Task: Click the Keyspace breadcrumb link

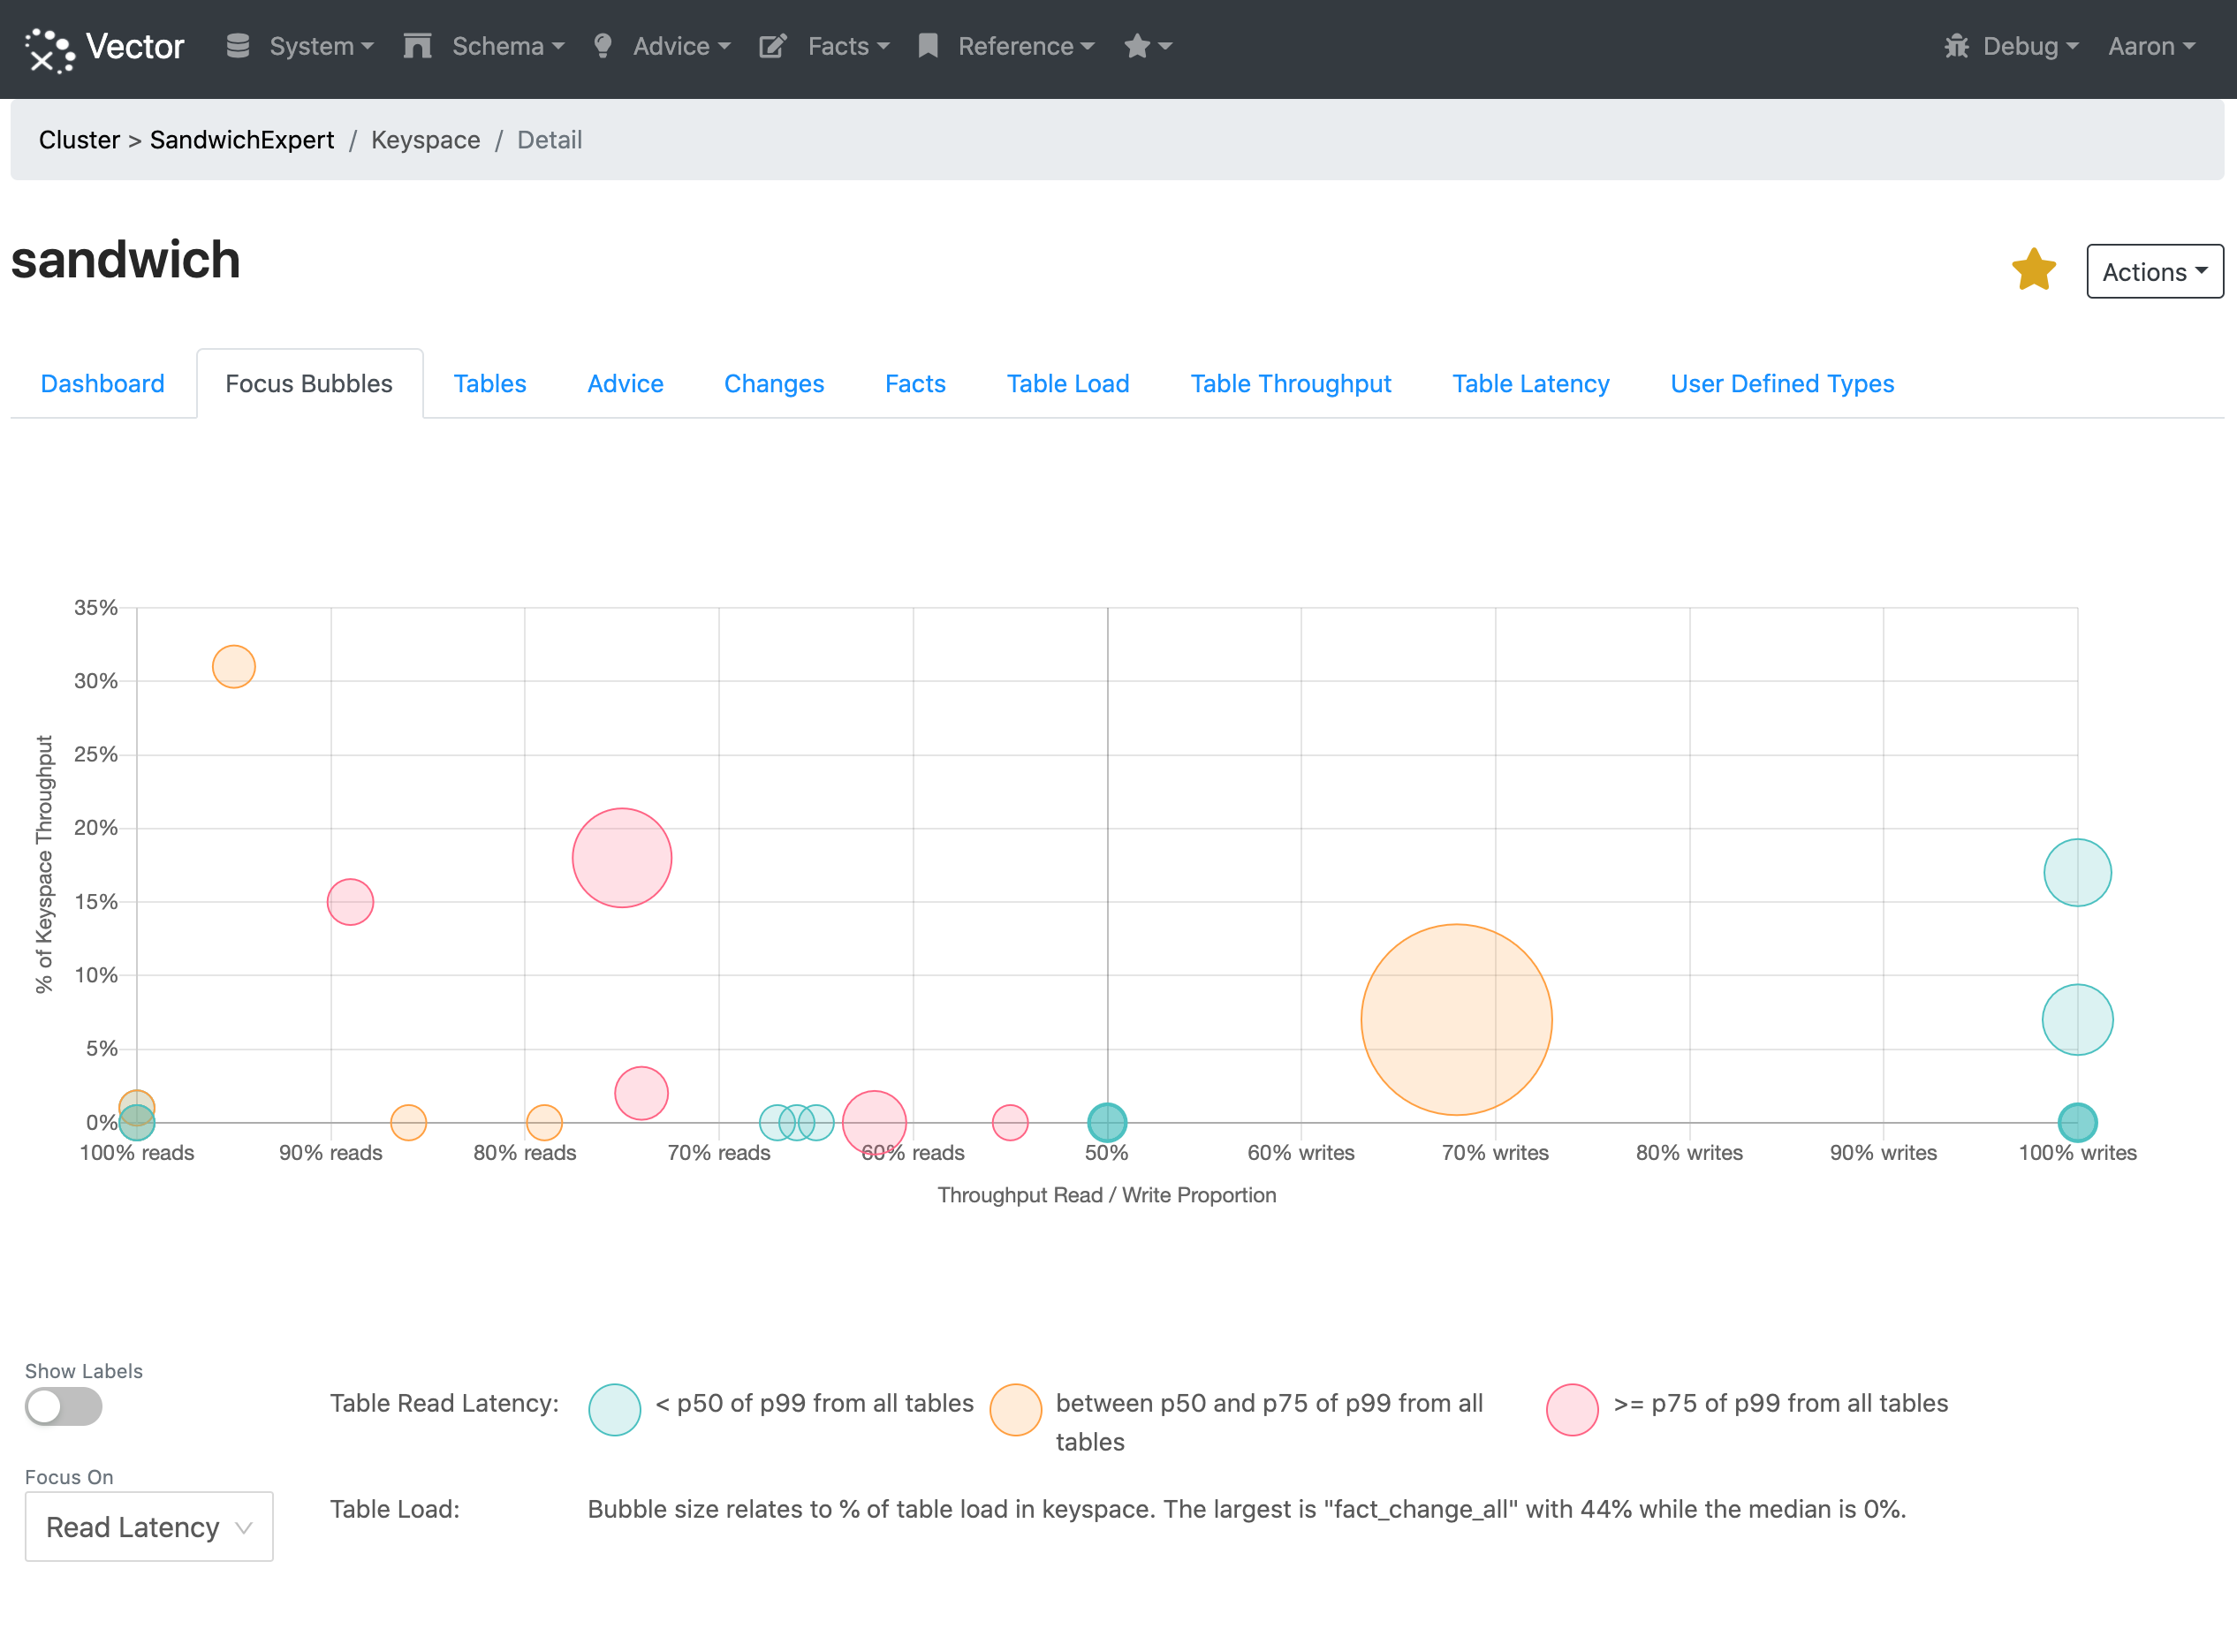Action: pos(425,140)
